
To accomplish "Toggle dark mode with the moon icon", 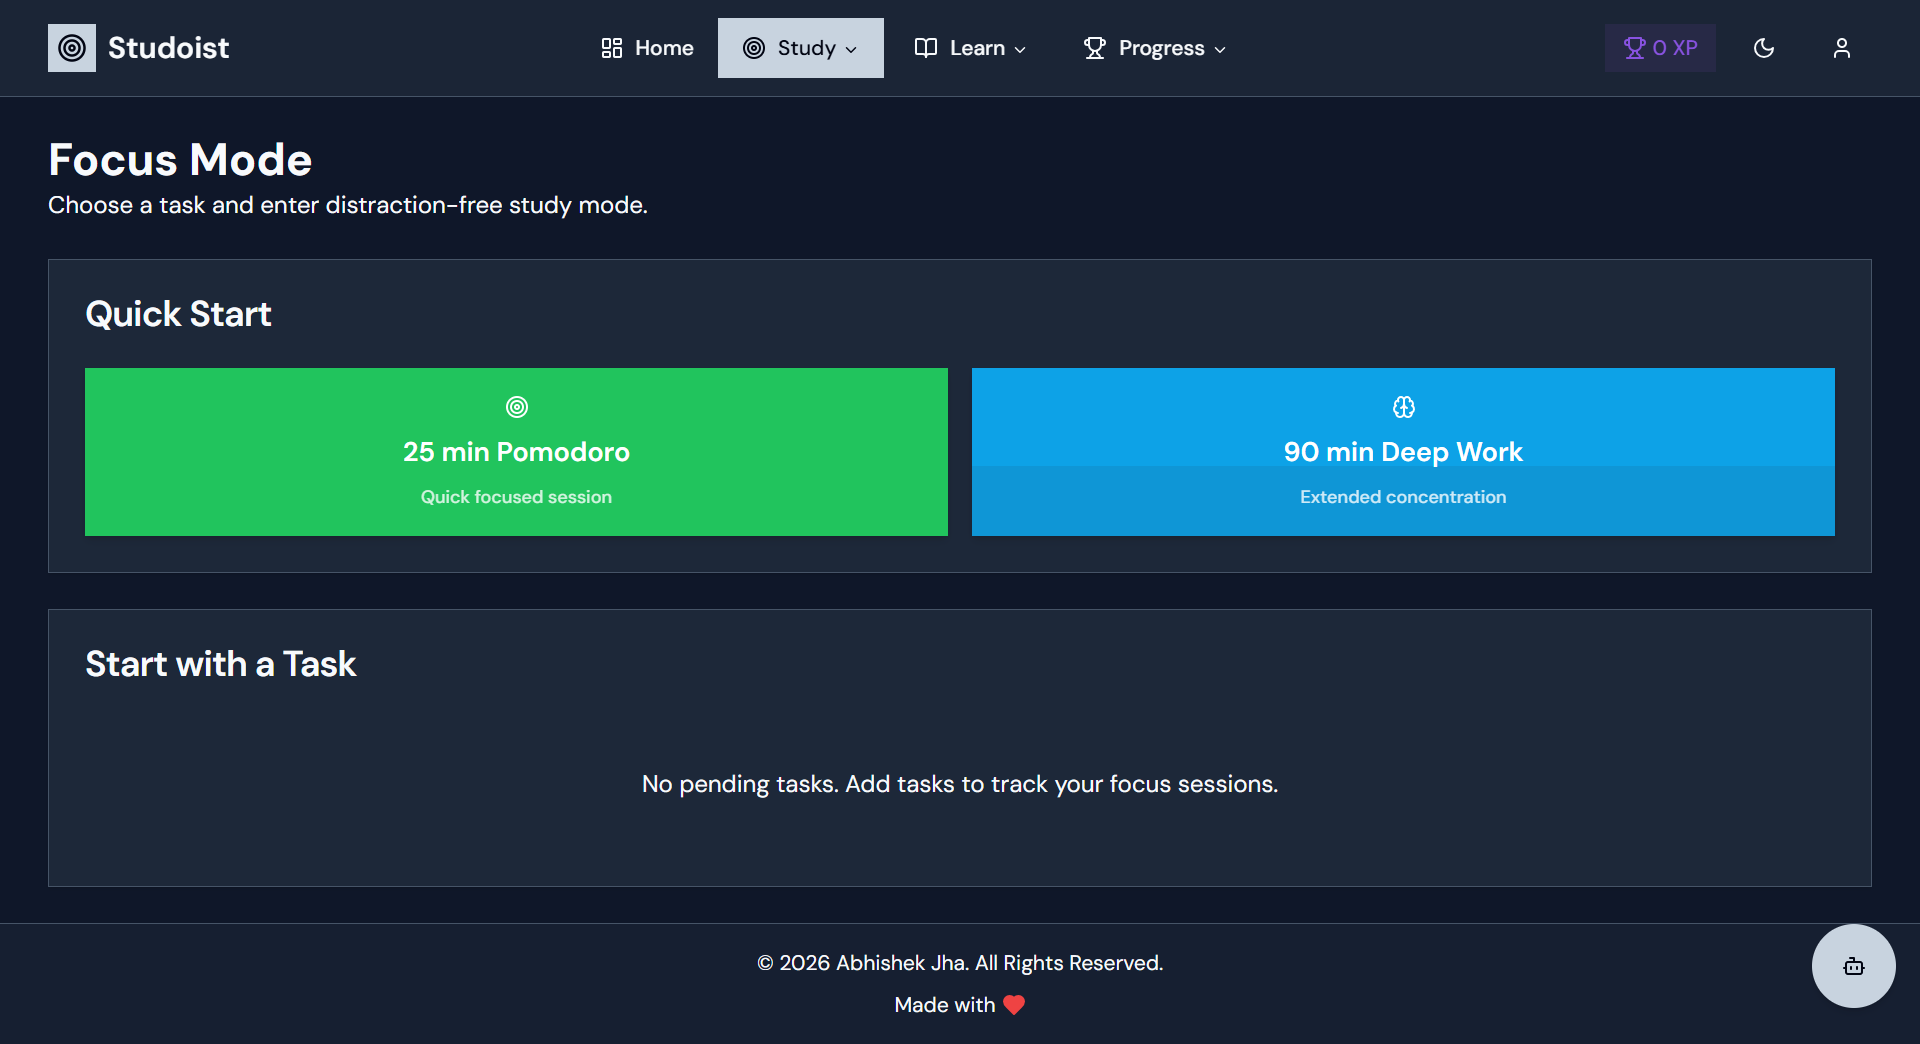I will [1764, 48].
